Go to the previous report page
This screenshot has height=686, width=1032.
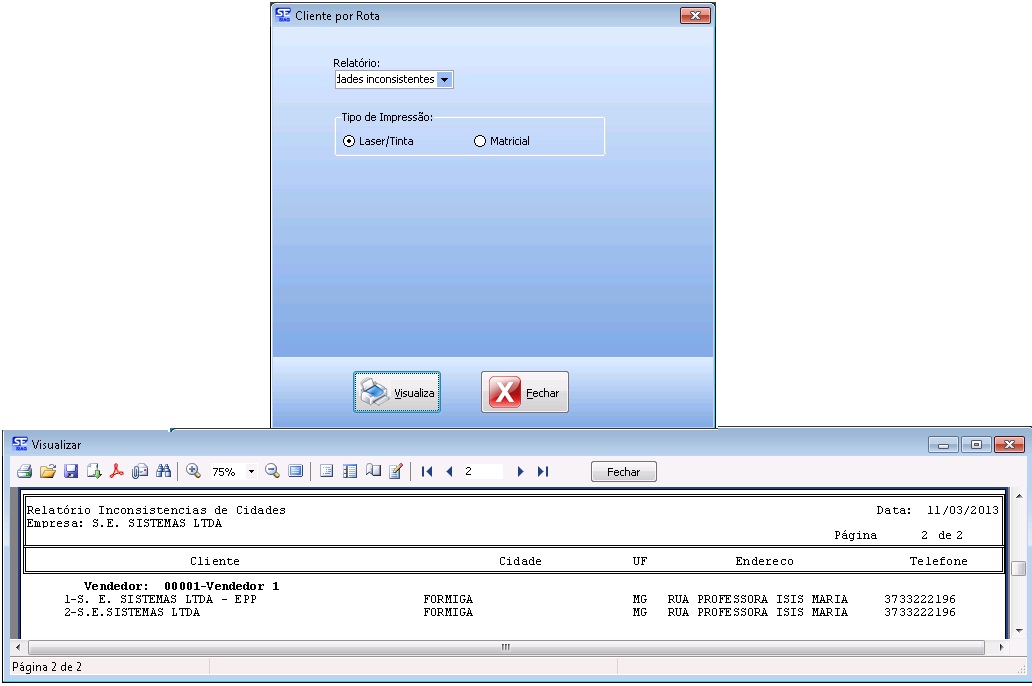(x=449, y=471)
